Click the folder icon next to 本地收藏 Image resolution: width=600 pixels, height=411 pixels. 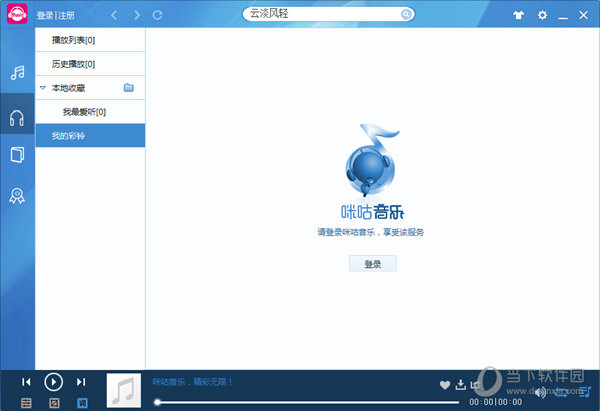pyautogui.click(x=129, y=88)
